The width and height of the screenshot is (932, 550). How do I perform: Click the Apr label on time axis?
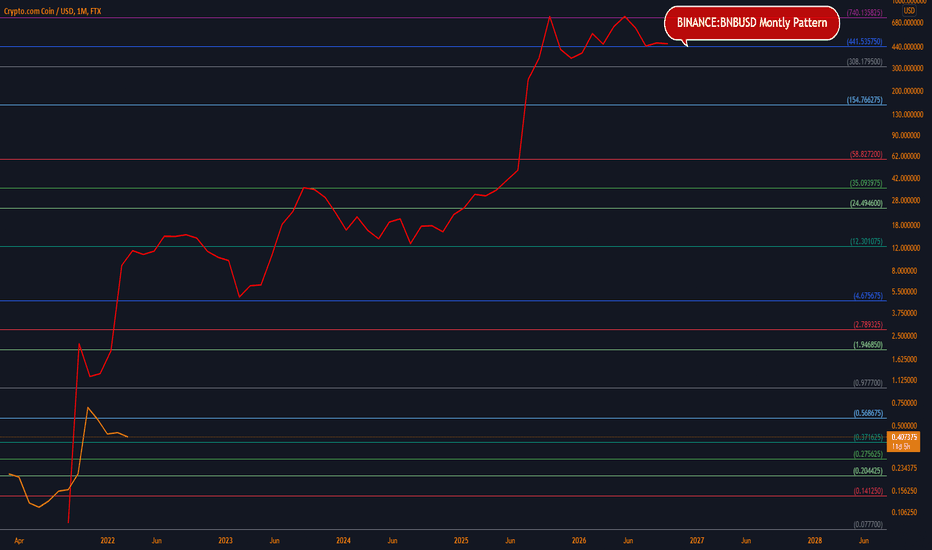[x=19, y=540]
